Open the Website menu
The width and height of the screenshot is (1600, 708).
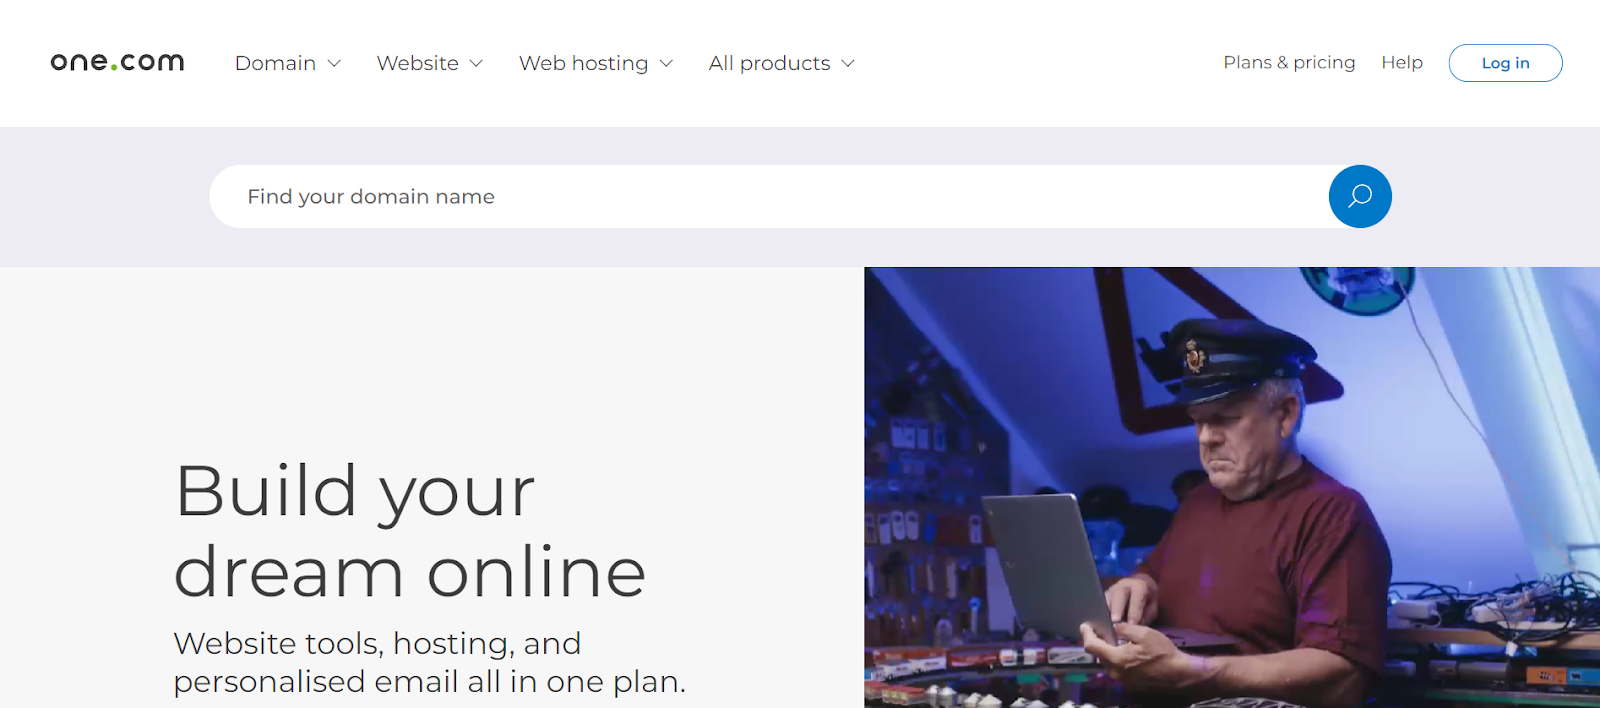click(430, 63)
